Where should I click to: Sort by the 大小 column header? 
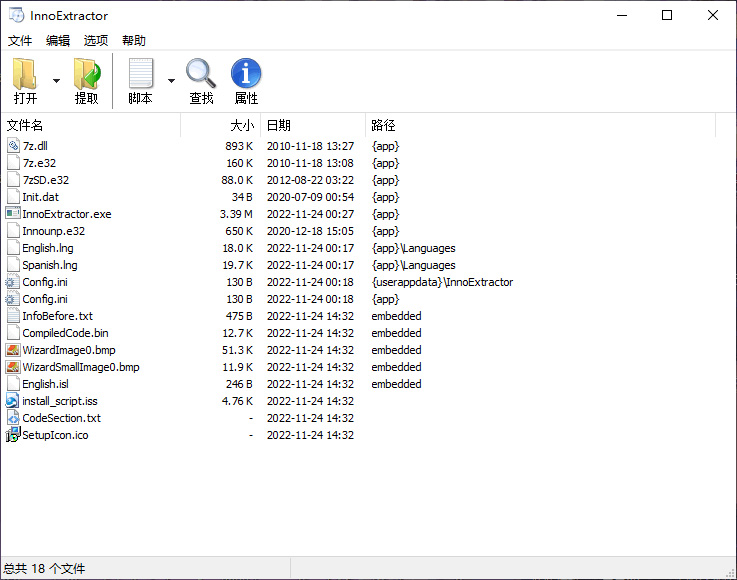[220, 125]
